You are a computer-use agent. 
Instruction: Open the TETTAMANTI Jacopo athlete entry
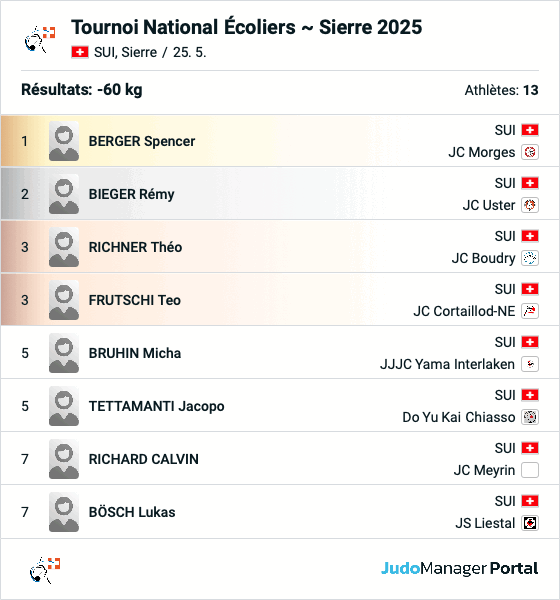pos(156,406)
